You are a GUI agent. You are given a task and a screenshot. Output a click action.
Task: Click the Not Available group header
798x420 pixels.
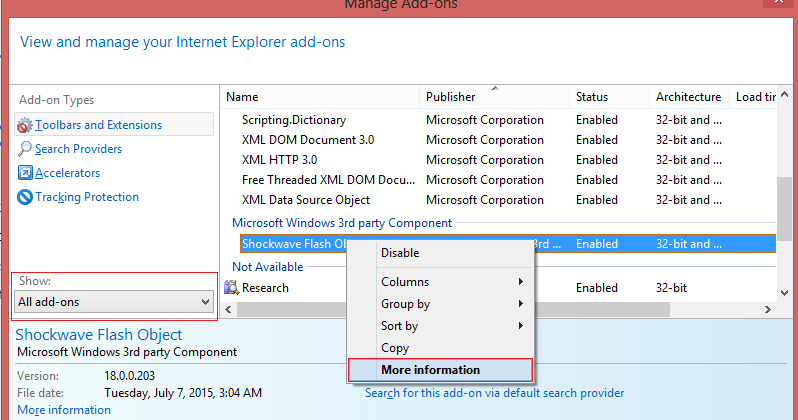pos(267,267)
